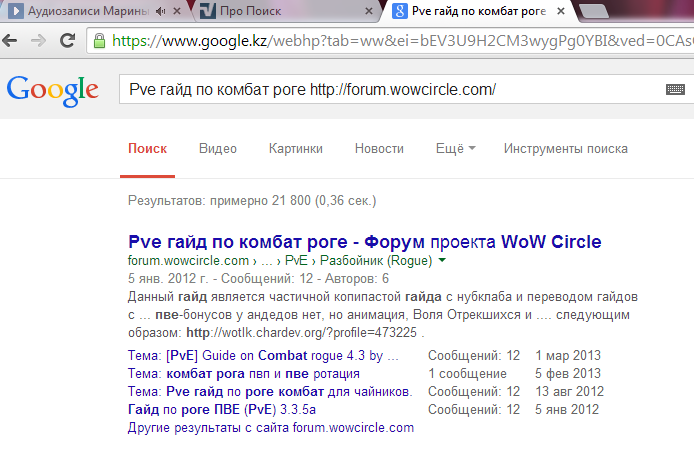Open Инструменты поиска
The height and width of the screenshot is (463, 694).
566,149
